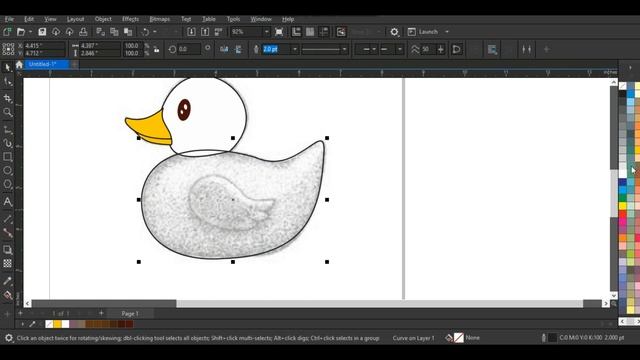640x360 pixels.
Task: Expand the document palette flyout arrow
Action: click(22, 324)
